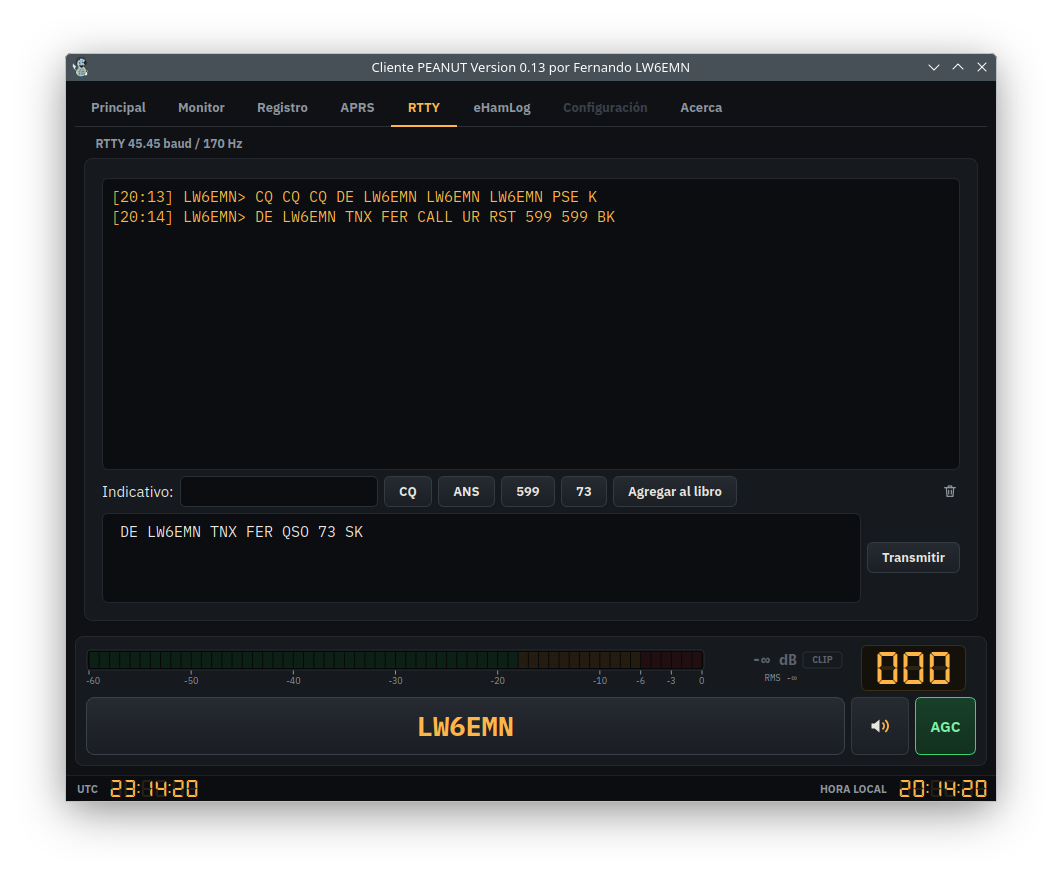Open the Configuración tab
1062x879 pixels.
606,108
